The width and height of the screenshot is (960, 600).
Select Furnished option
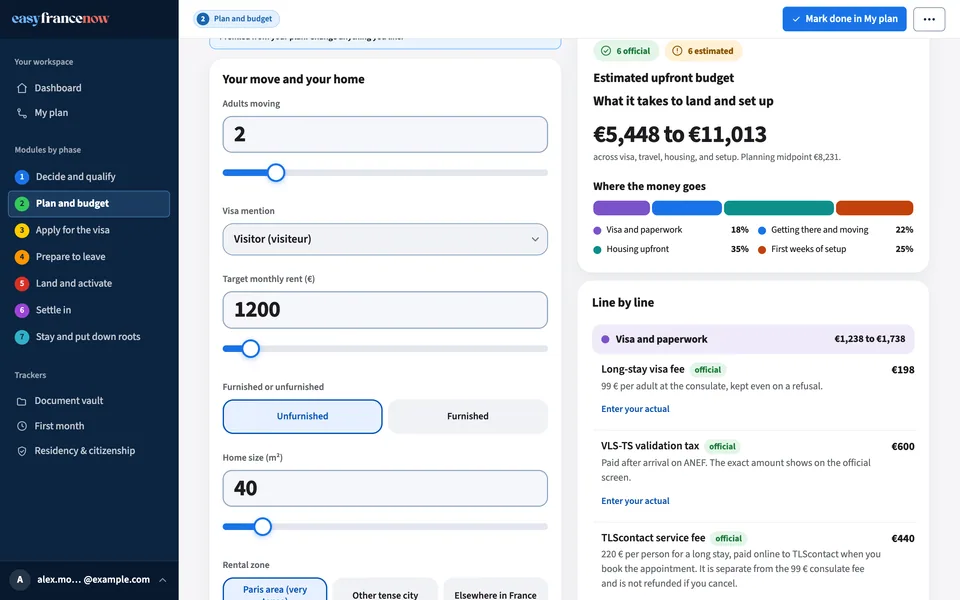(x=468, y=416)
